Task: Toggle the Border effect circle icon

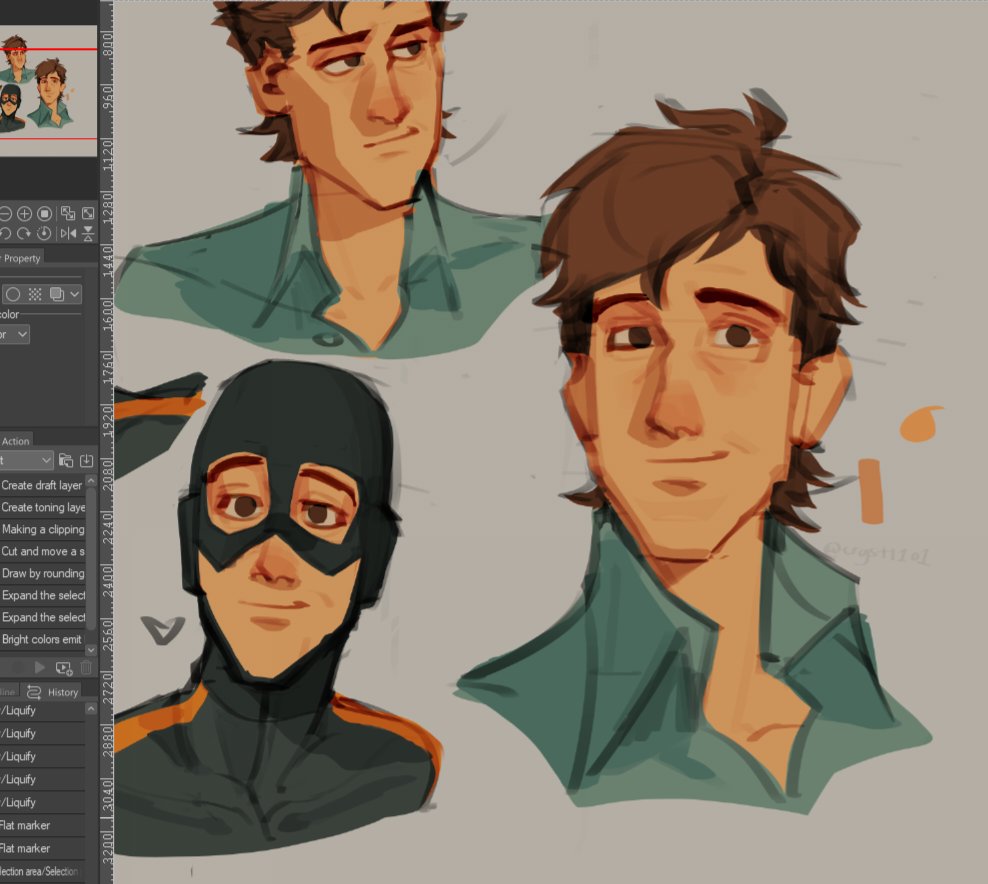Action: click(13, 294)
